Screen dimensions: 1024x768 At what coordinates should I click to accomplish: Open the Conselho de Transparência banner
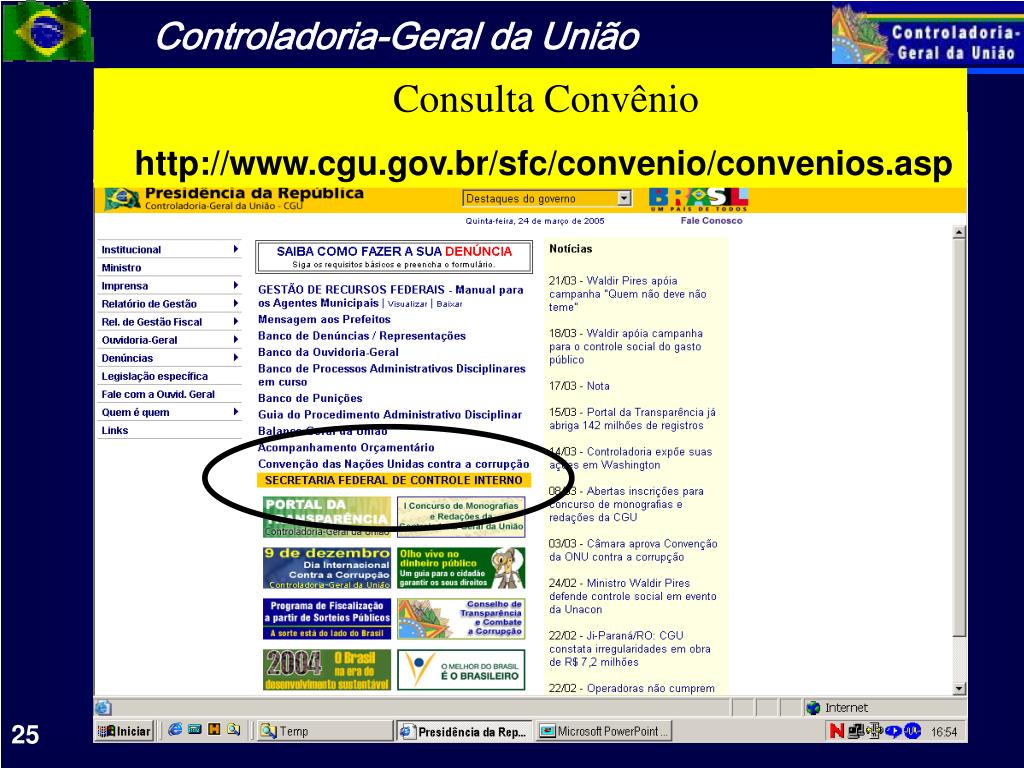[460, 619]
